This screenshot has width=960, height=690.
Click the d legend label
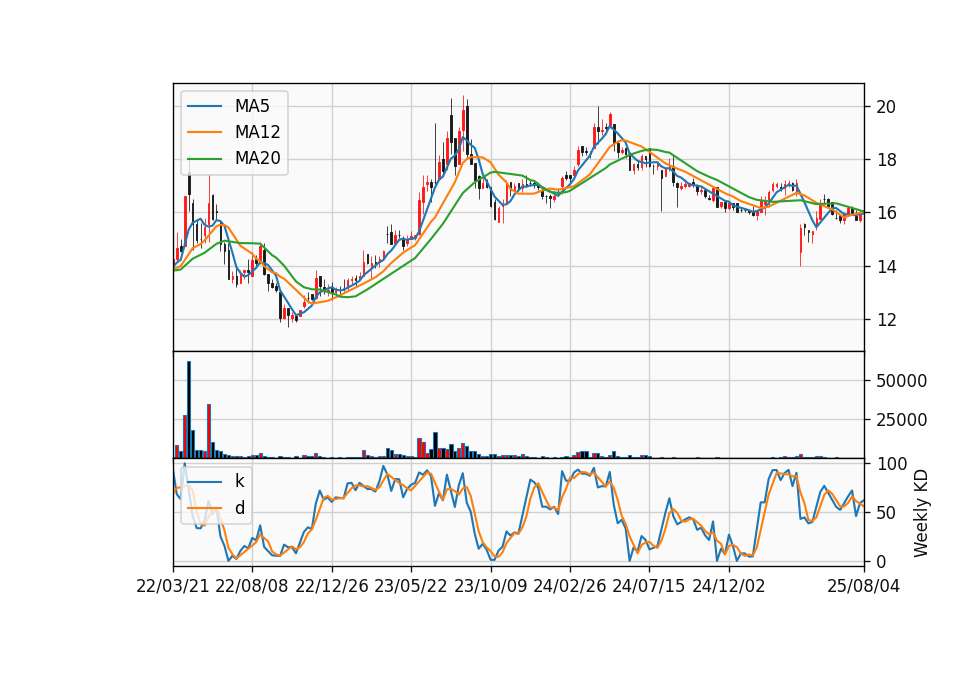coord(239,508)
